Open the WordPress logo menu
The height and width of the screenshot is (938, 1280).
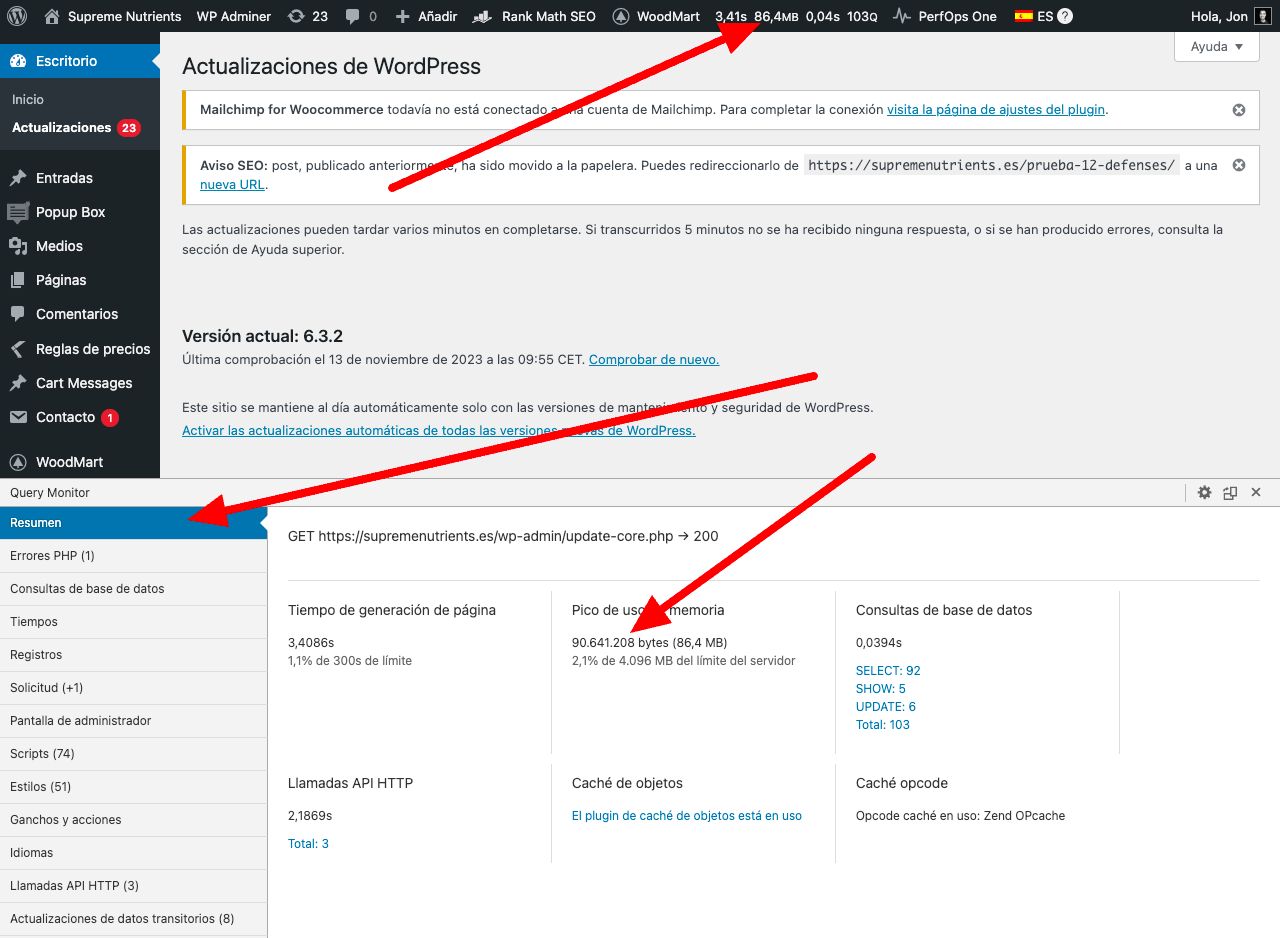17,16
